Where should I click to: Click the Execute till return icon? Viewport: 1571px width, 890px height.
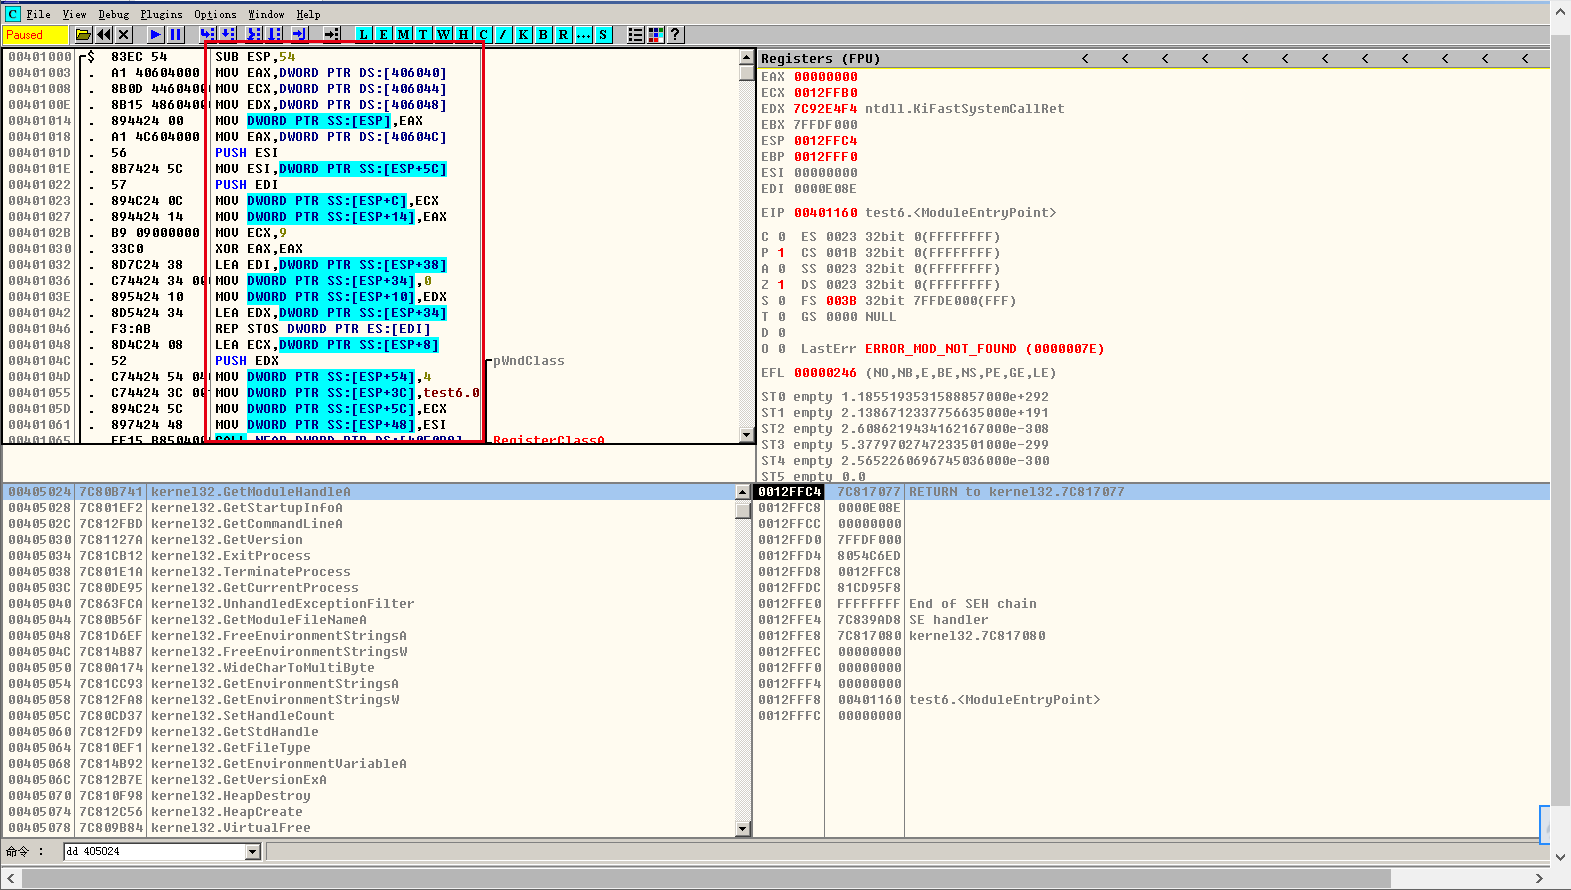click(x=299, y=34)
